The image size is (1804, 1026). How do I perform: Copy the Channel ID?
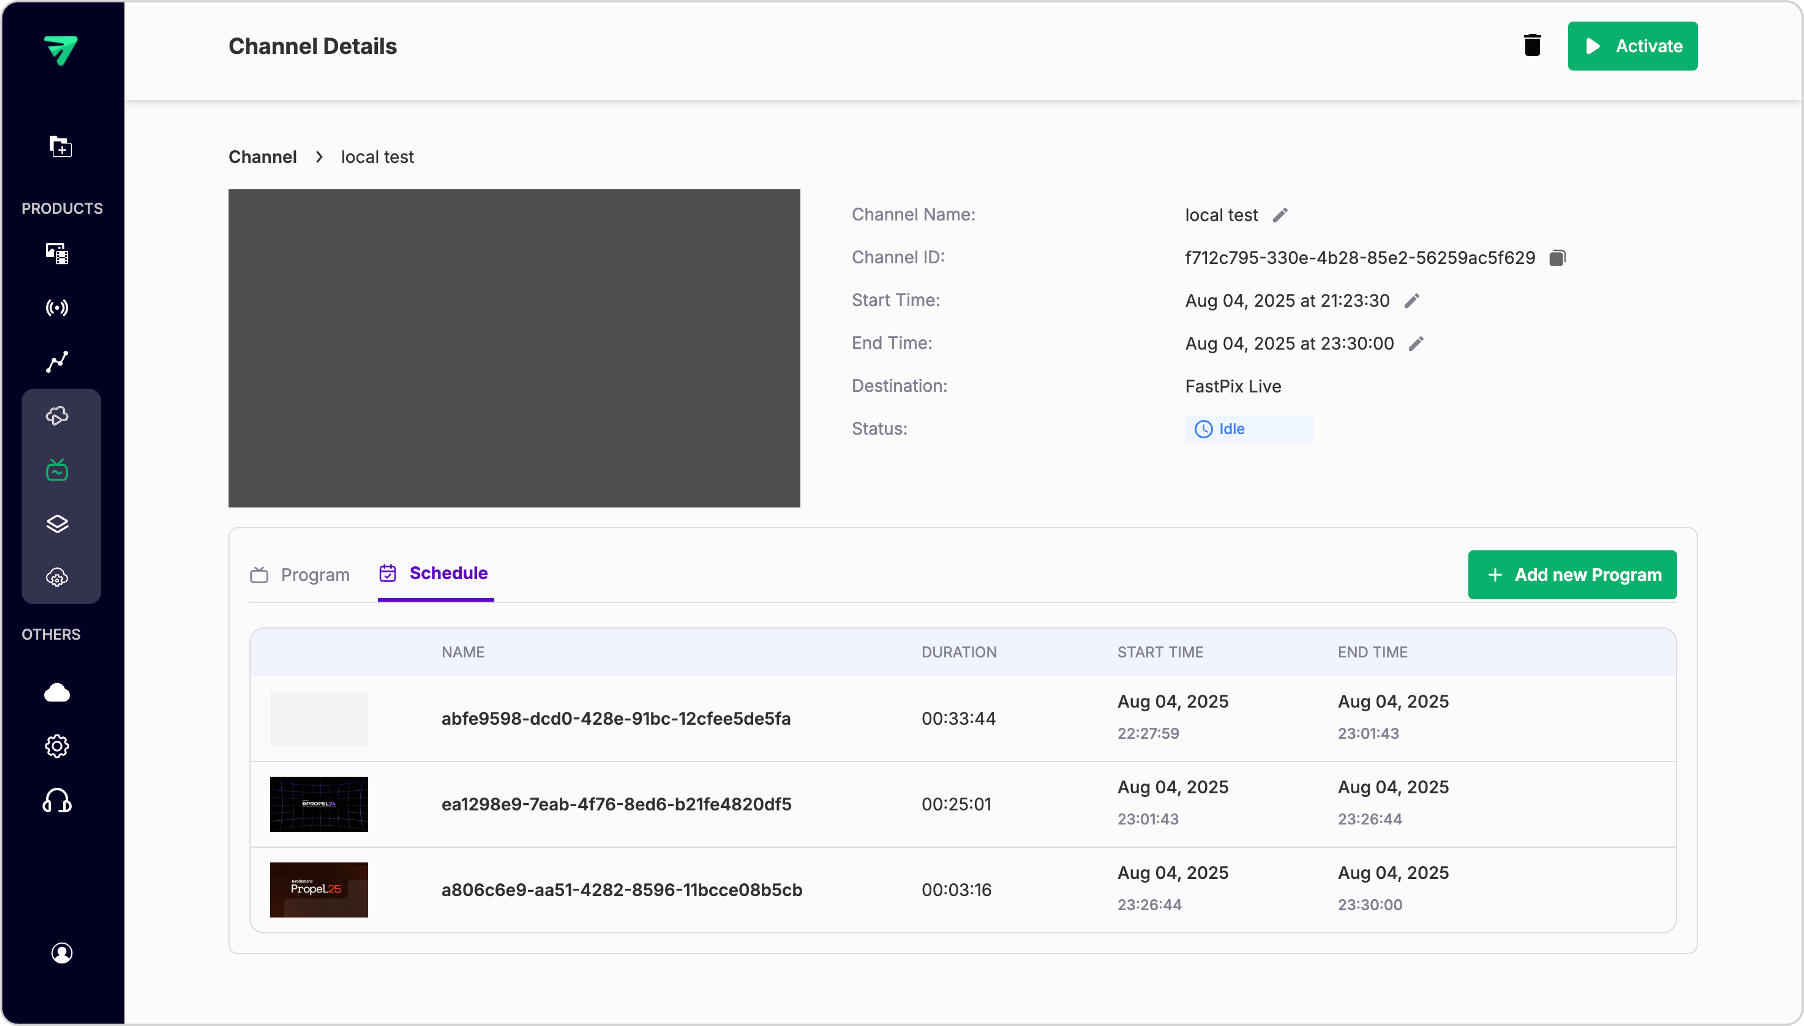(x=1557, y=258)
